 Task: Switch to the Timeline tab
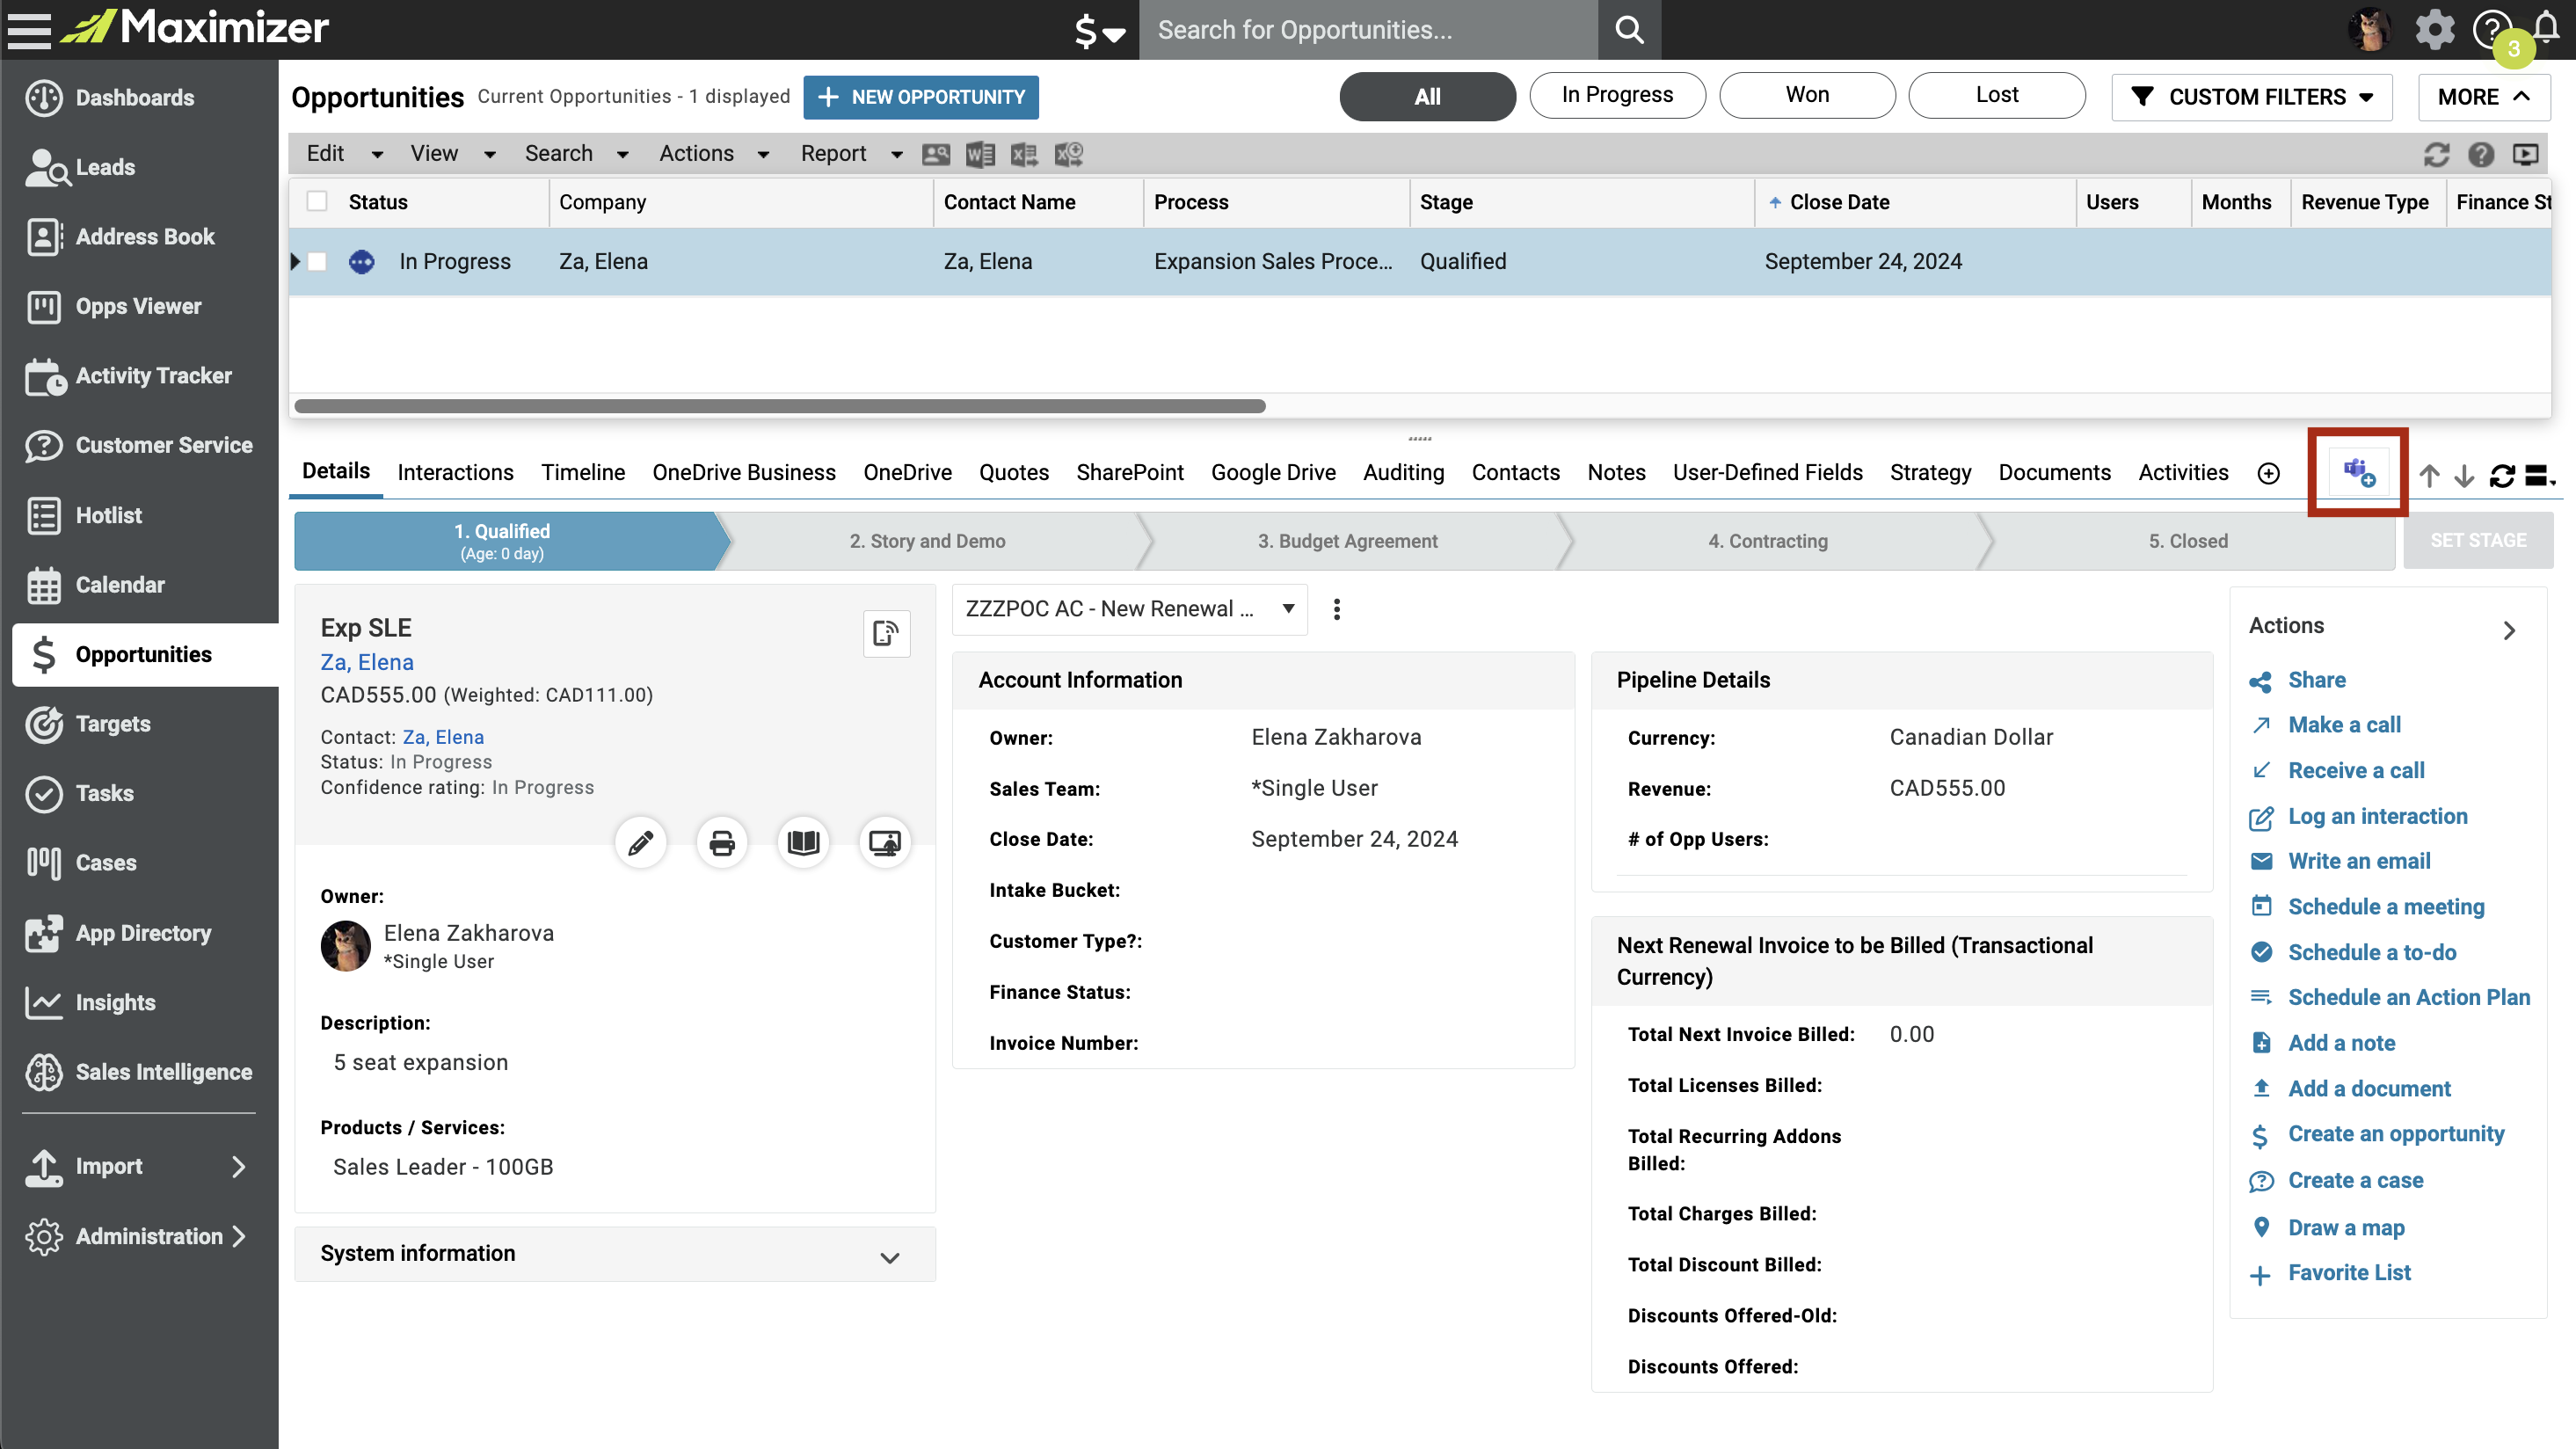click(x=583, y=472)
